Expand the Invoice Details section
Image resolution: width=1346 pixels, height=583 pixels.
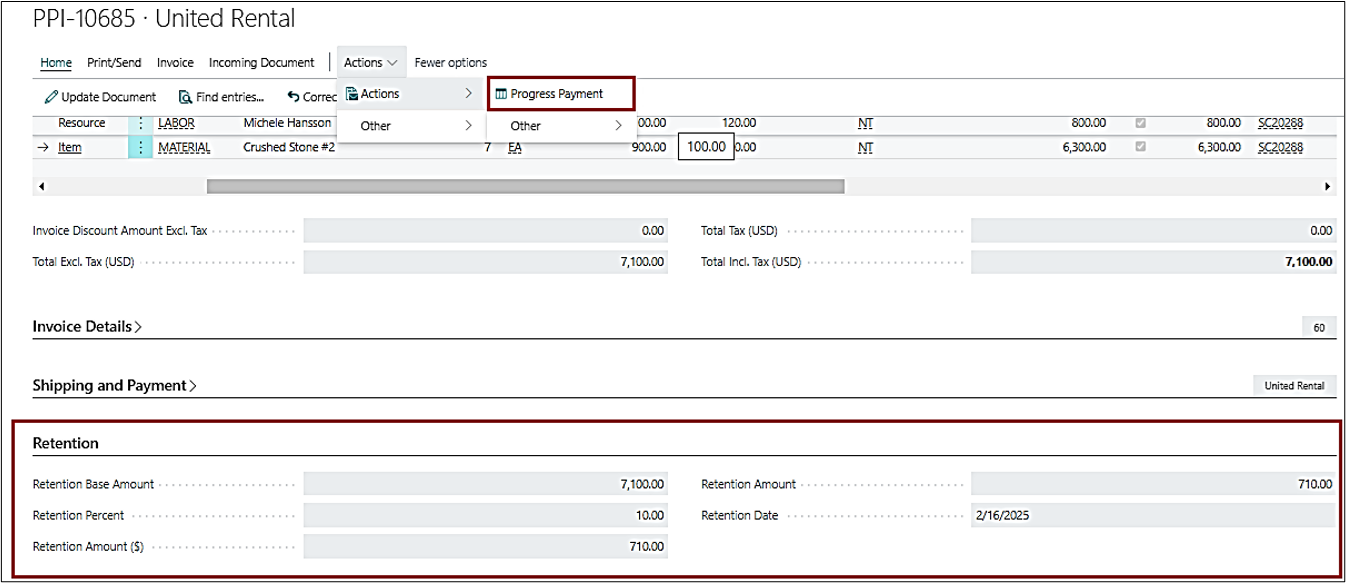pyautogui.click(x=87, y=326)
